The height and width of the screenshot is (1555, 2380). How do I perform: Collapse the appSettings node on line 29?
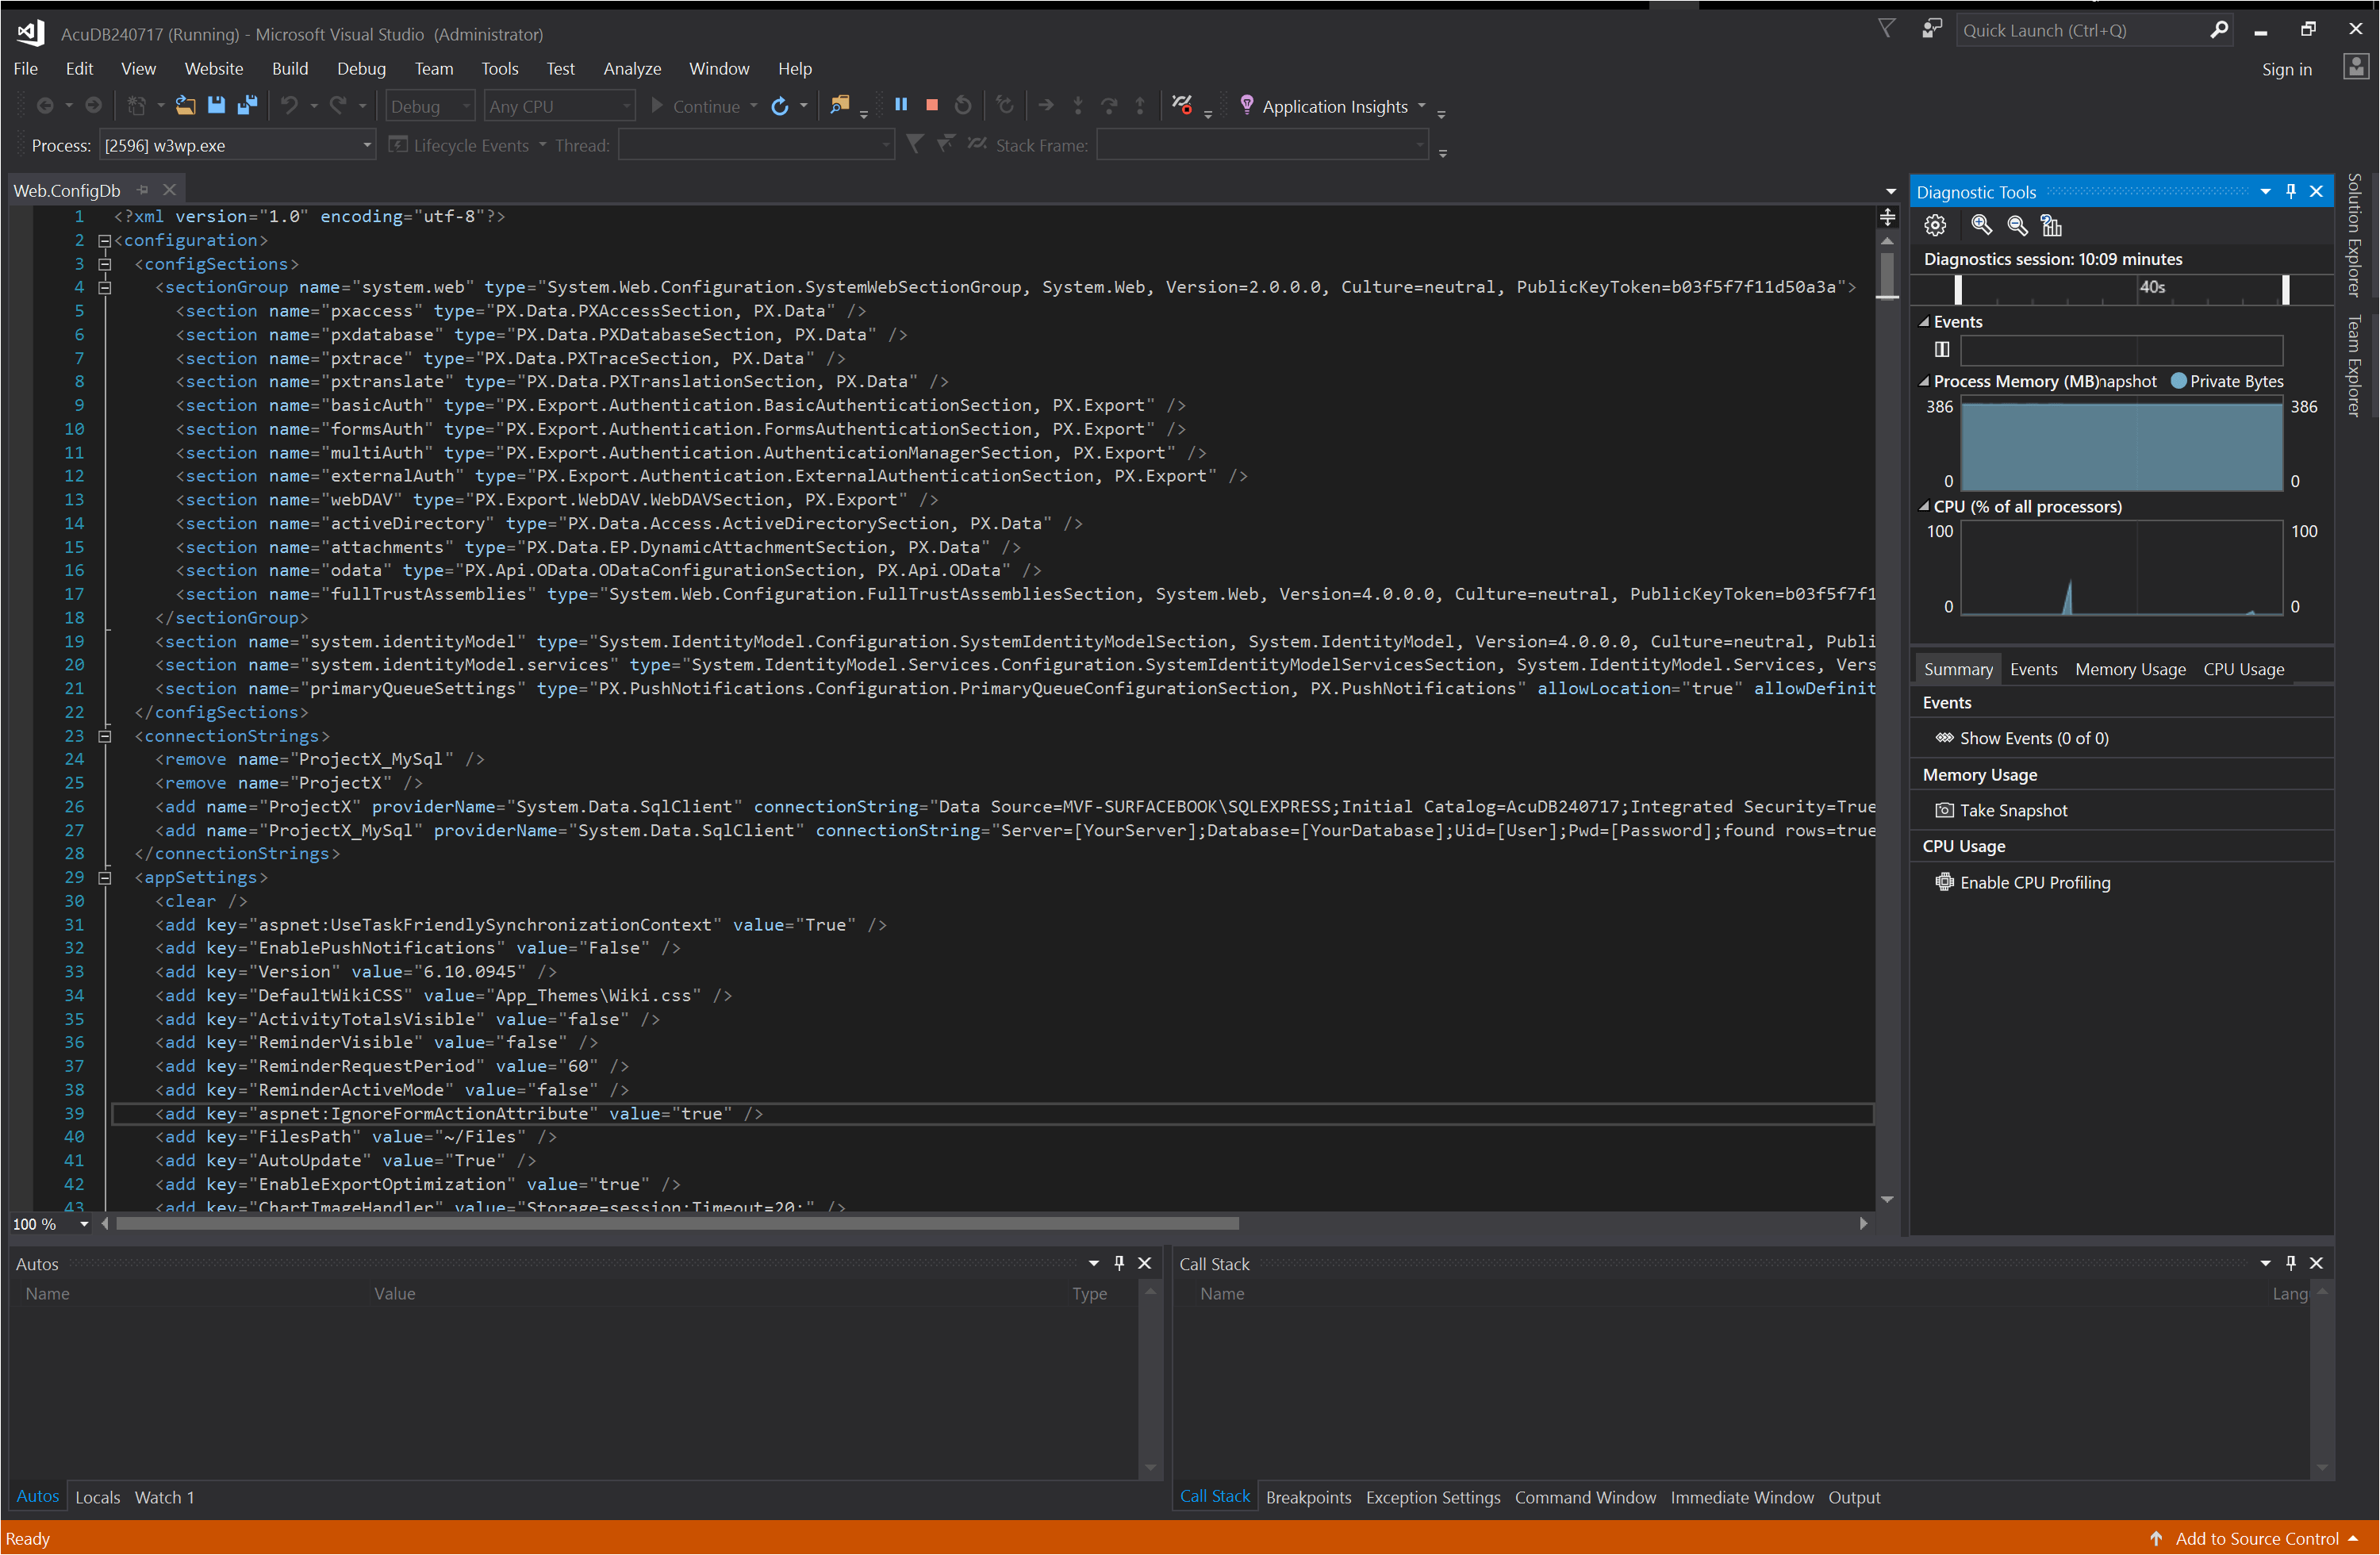104,878
